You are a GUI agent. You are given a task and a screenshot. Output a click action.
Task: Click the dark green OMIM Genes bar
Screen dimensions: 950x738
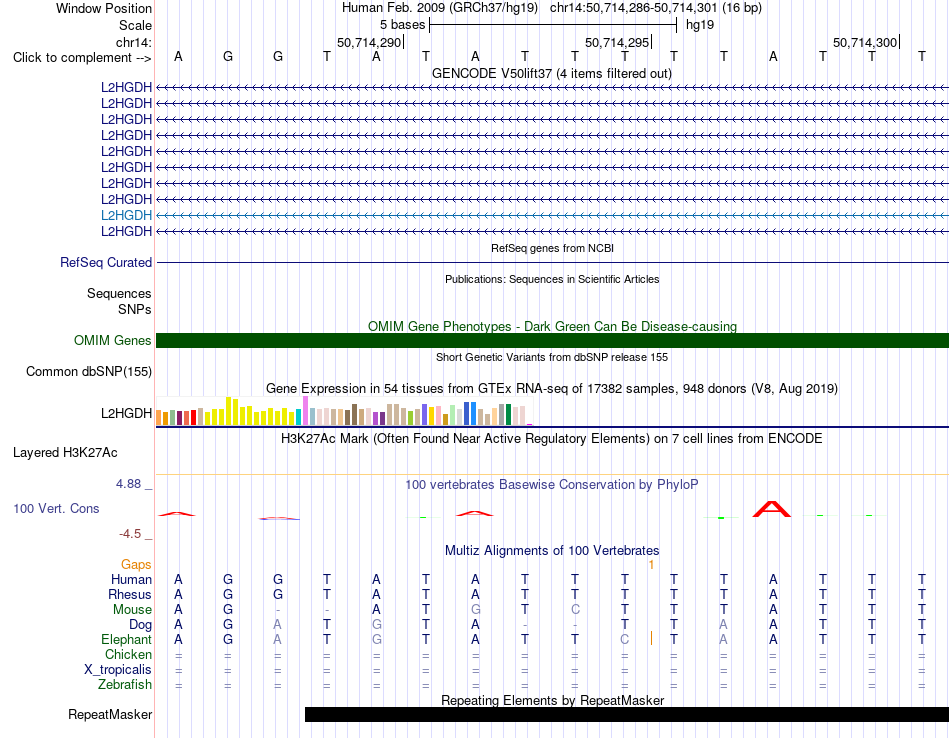552,341
